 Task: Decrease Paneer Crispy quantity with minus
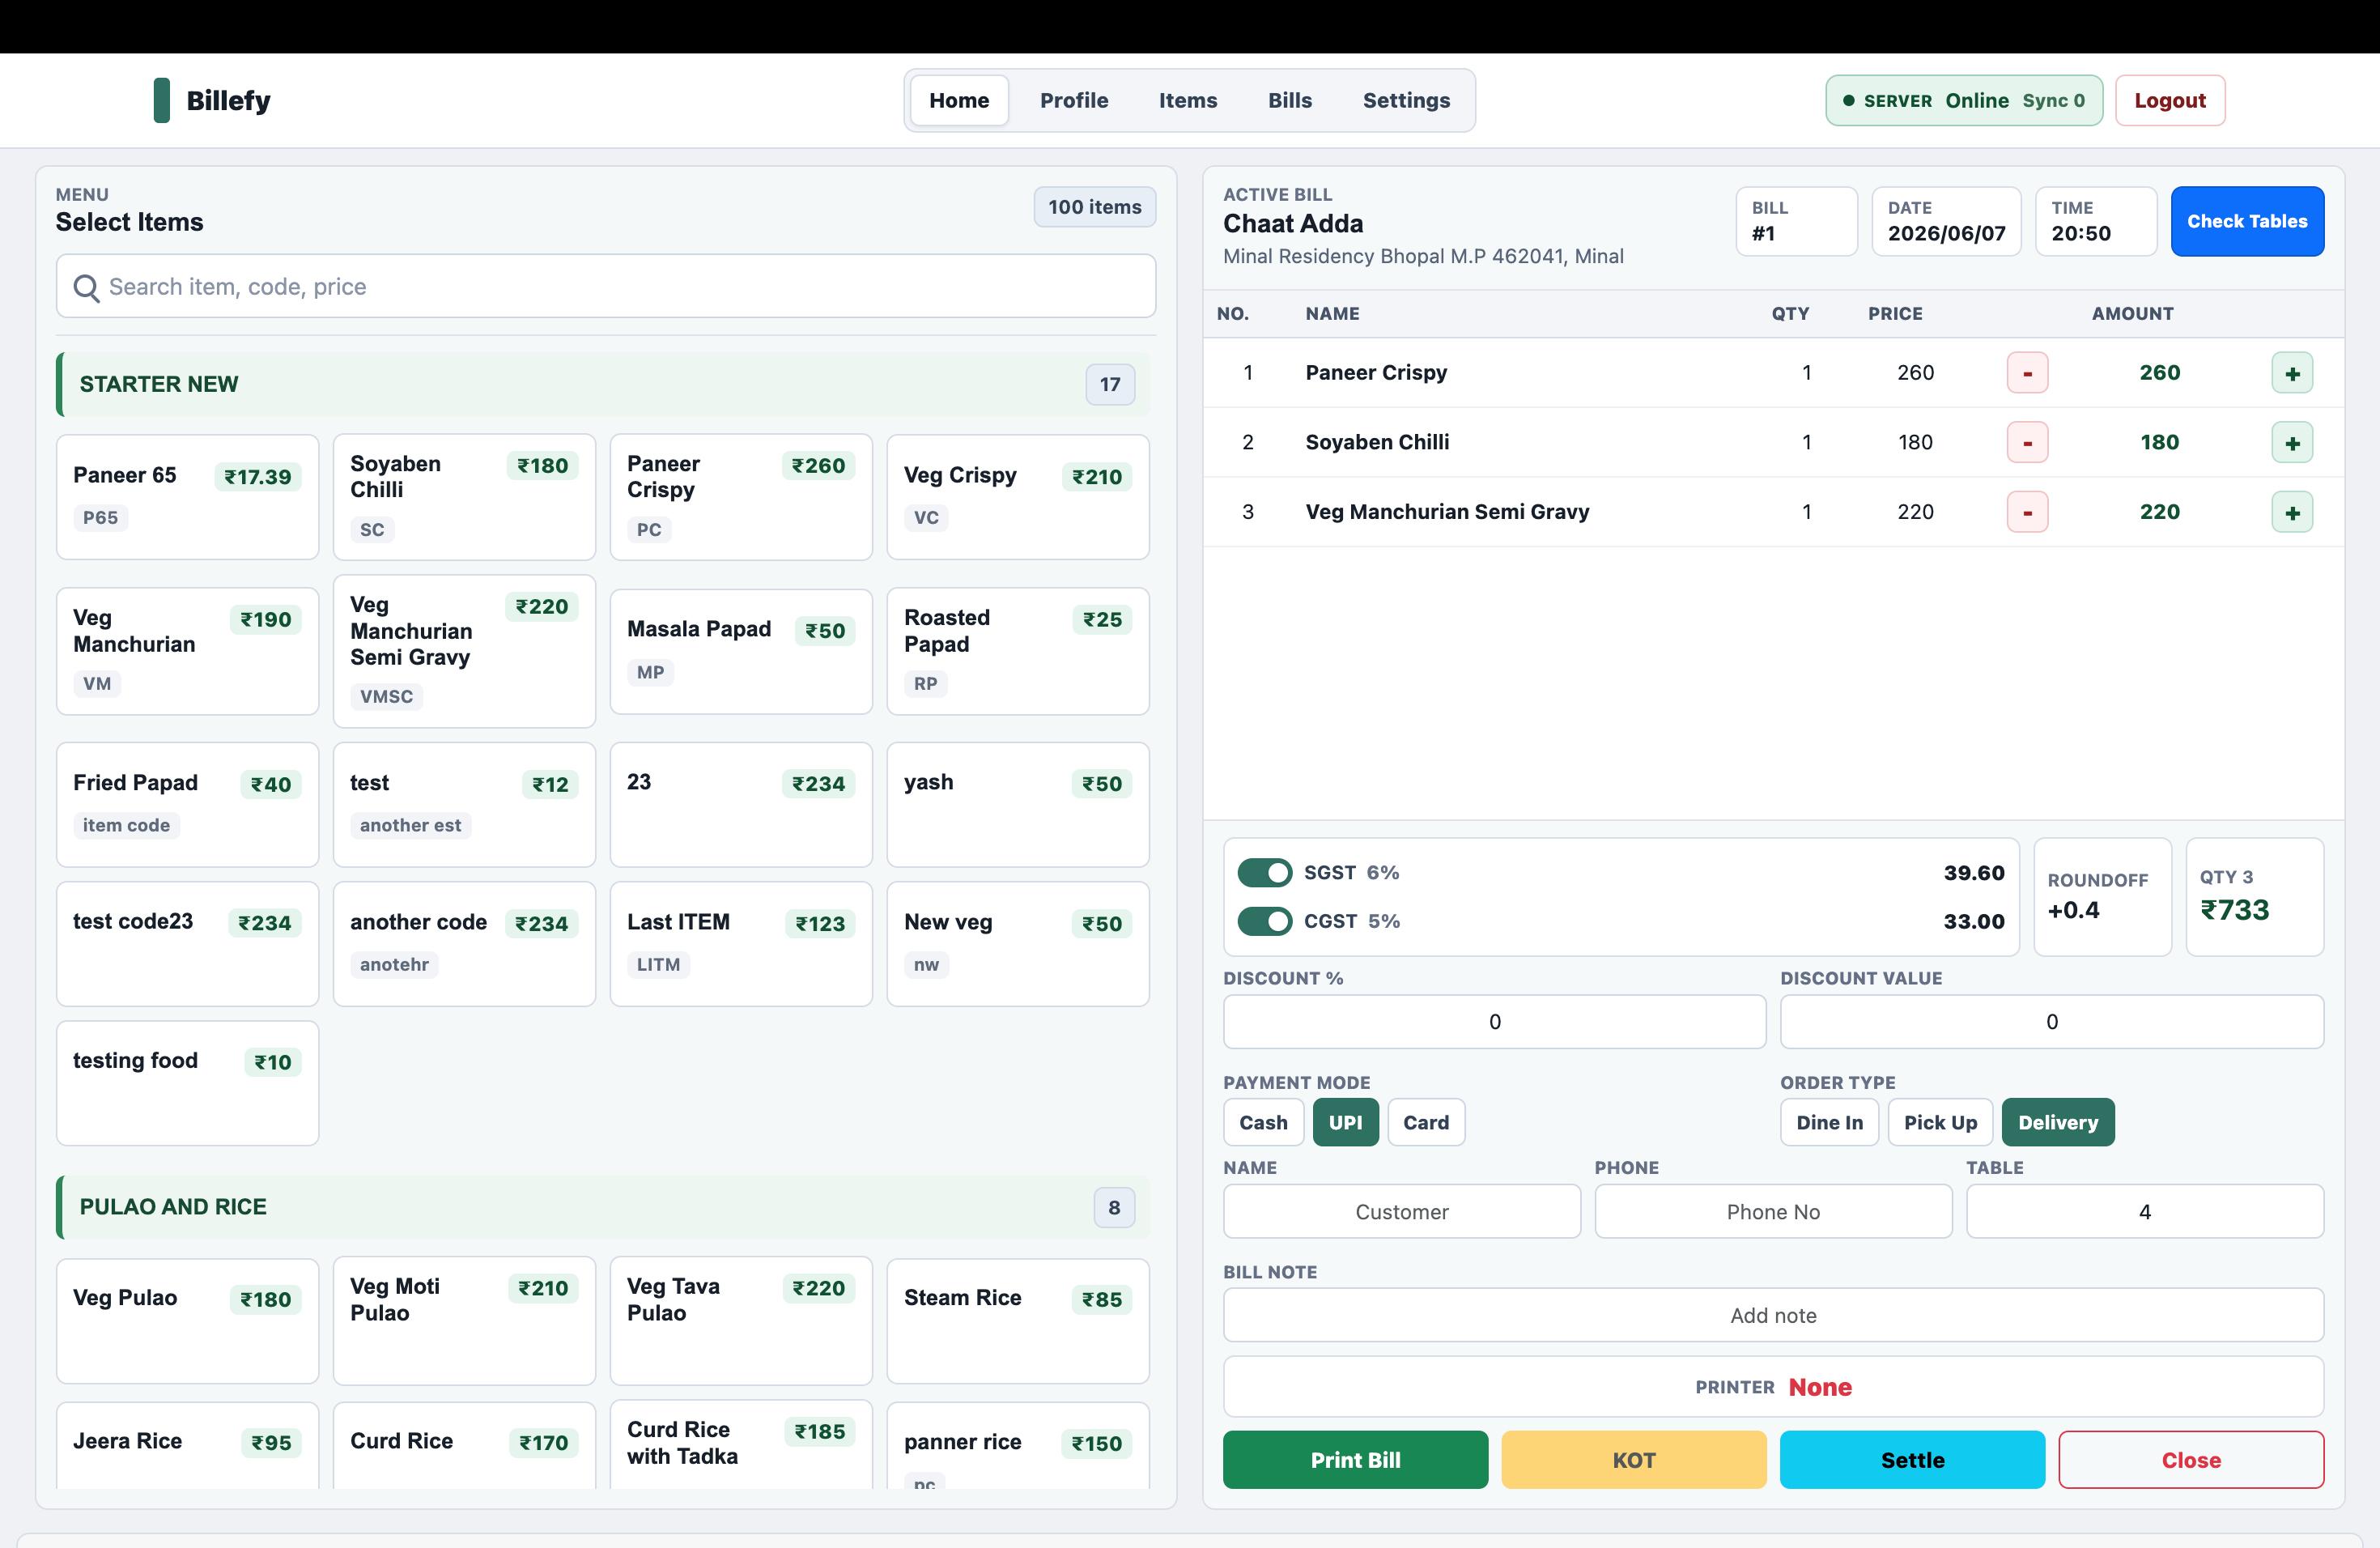(2027, 373)
